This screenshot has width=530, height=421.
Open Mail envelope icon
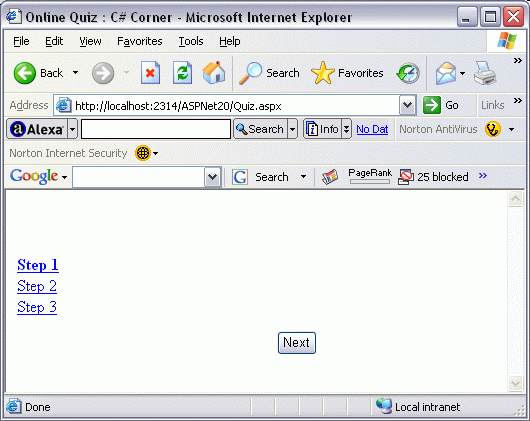[x=446, y=73]
